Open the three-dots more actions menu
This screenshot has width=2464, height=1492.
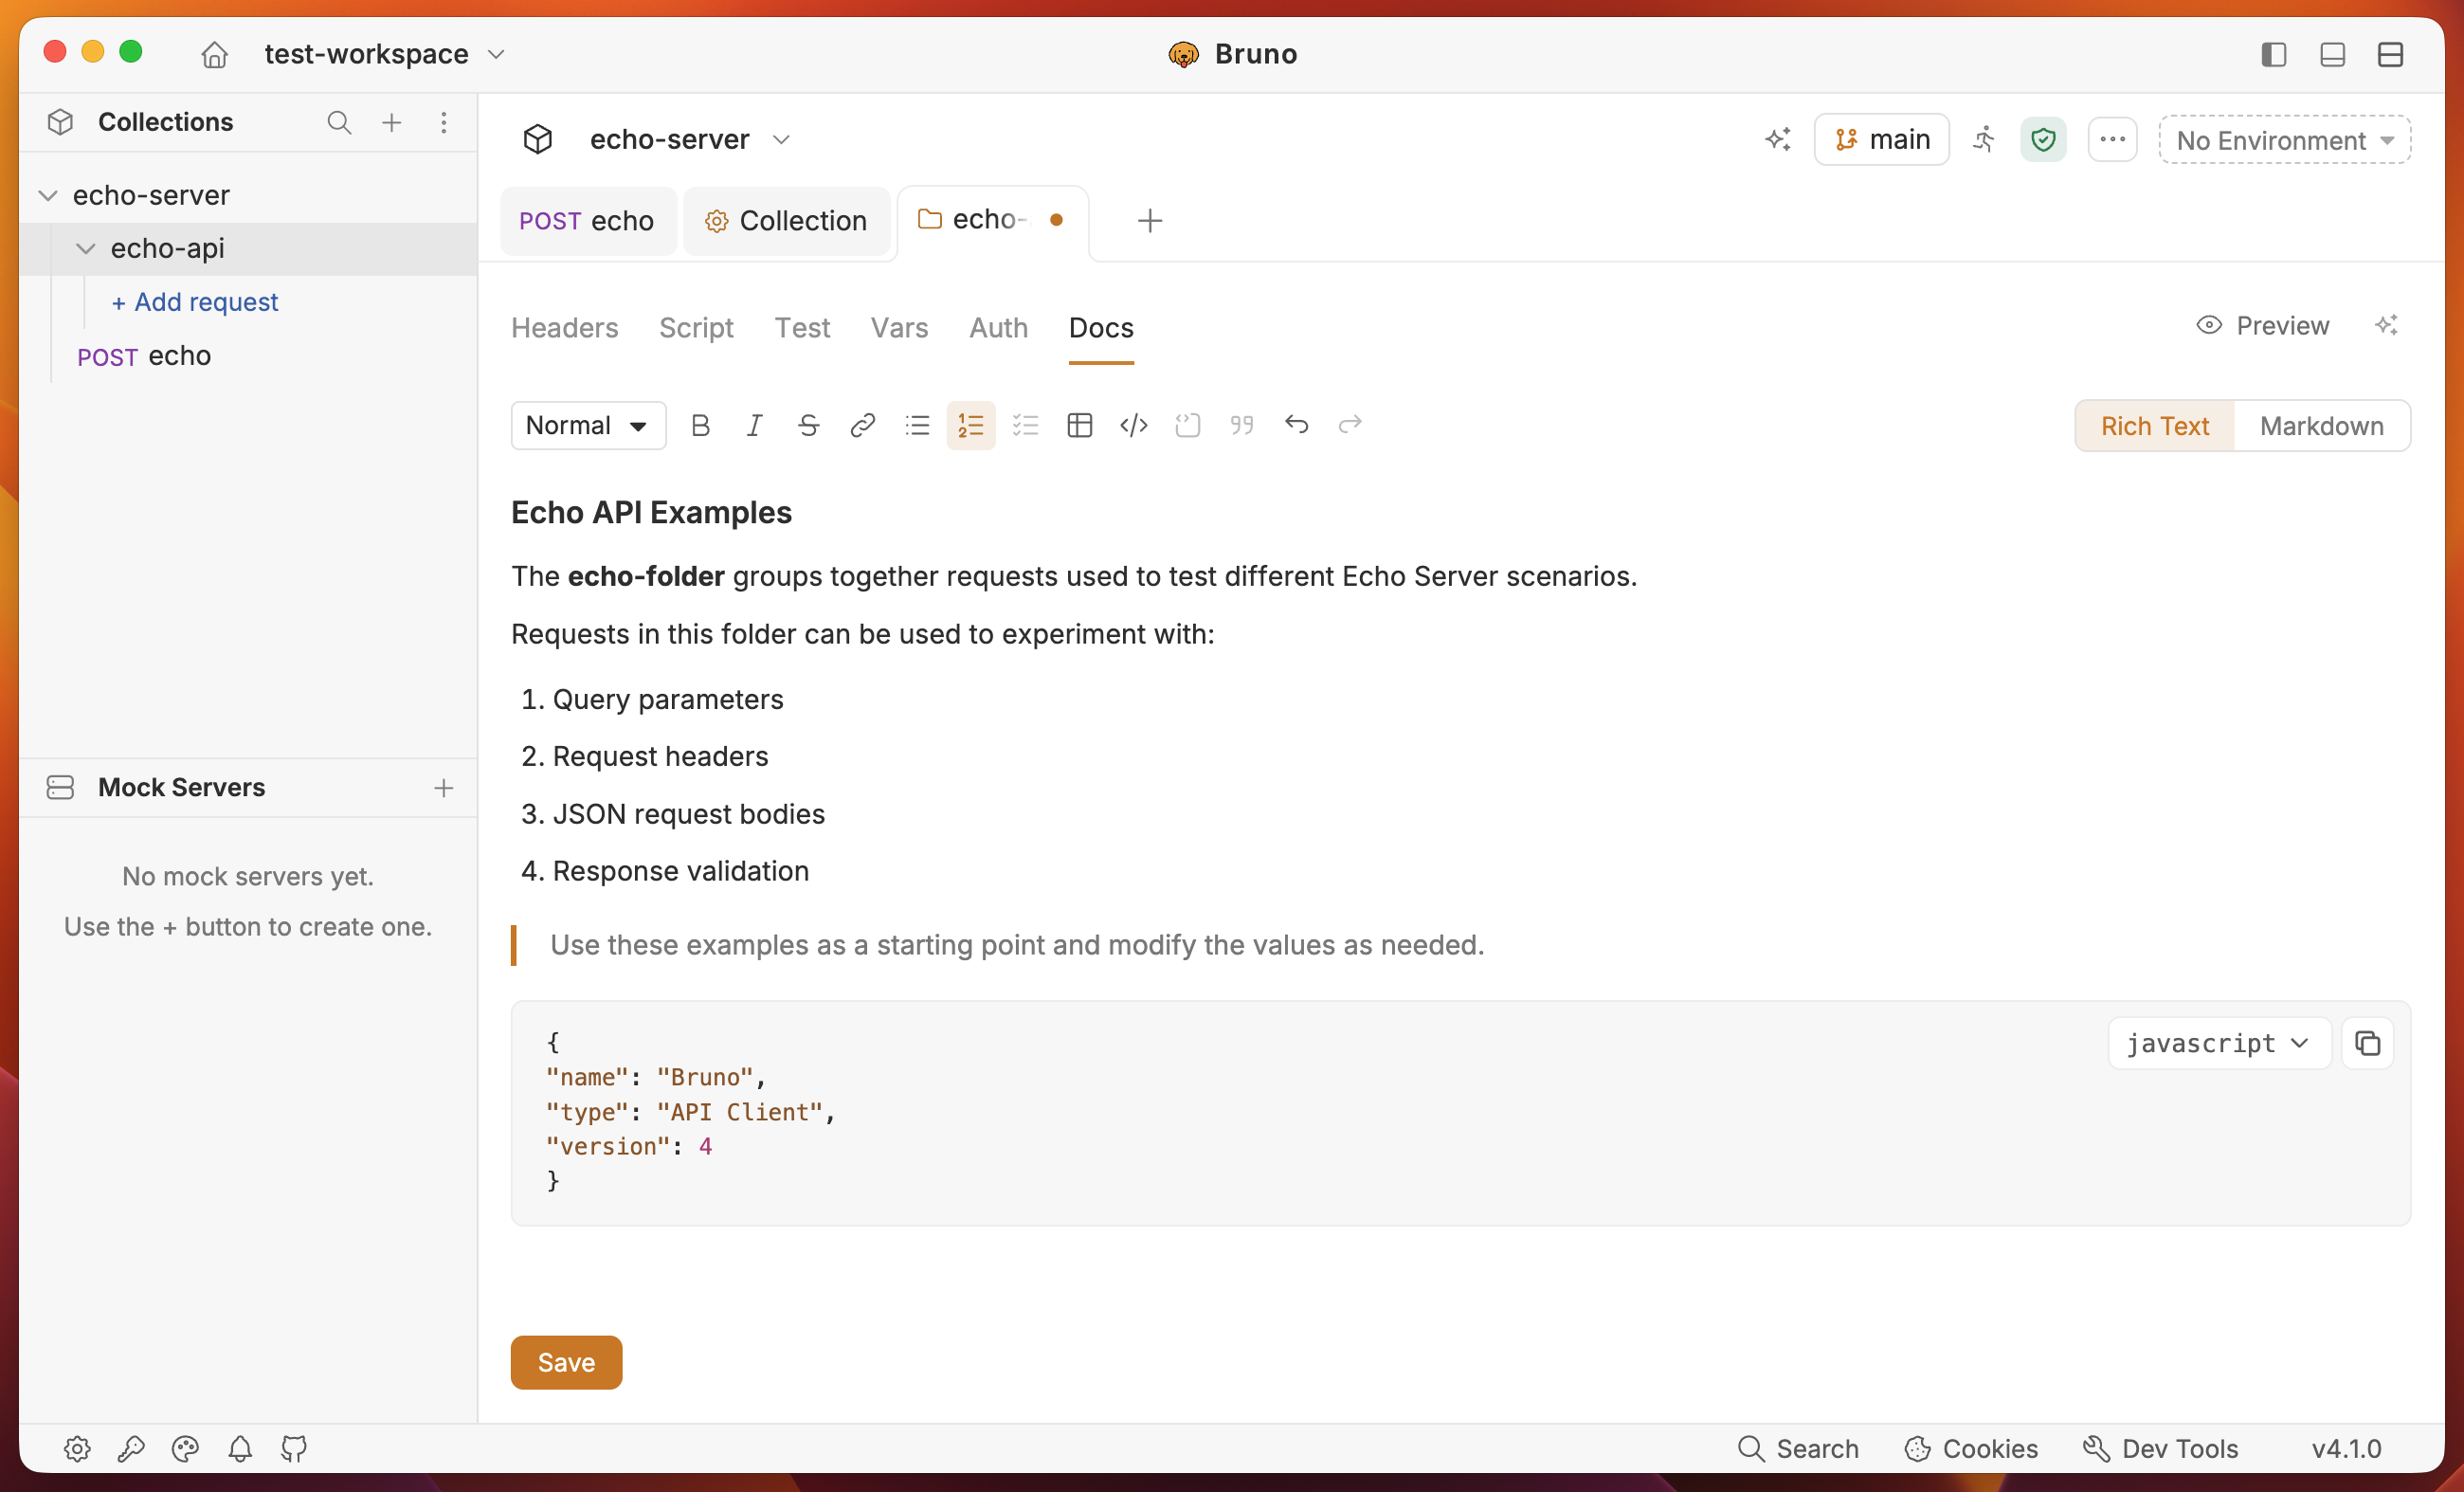tap(2112, 139)
